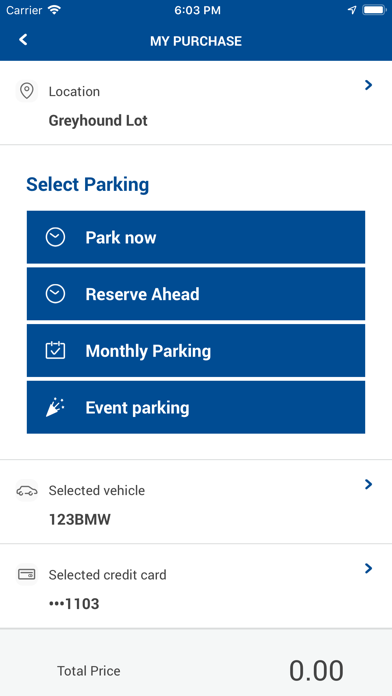
Task: Tap the clock icon beside Reserve Ahead
Action: (x=55, y=294)
